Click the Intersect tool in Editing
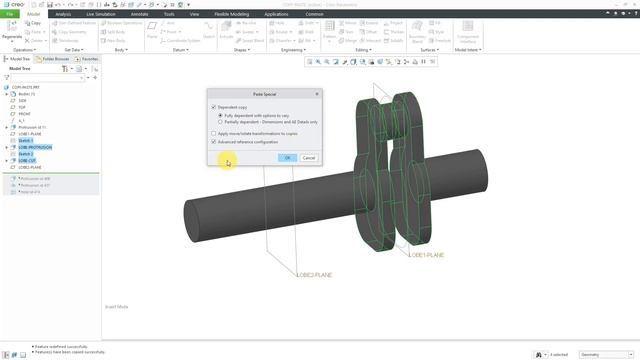The width and height of the screenshot is (640, 360). pyautogui.click(x=370, y=40)
